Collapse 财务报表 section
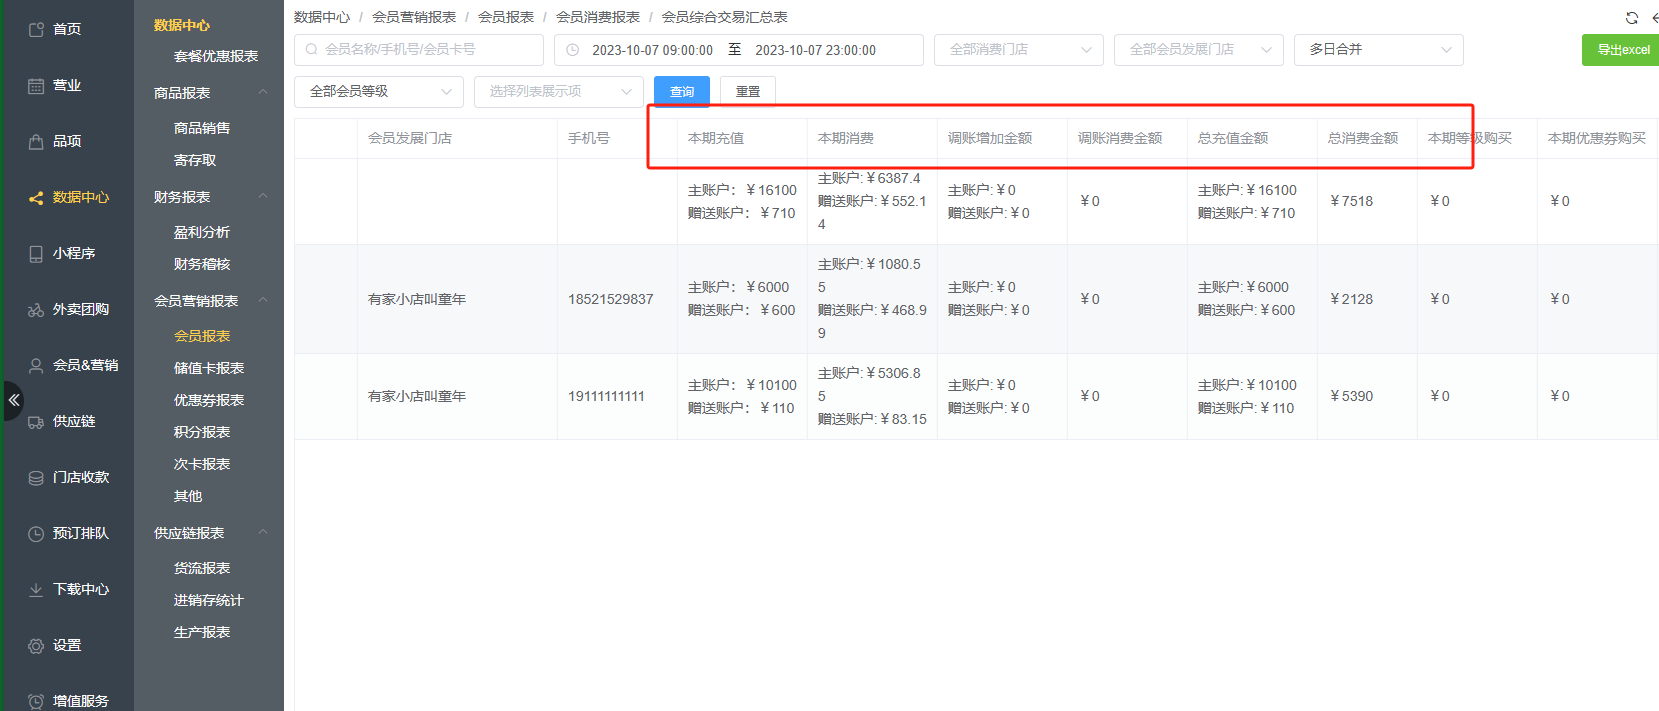 [263, 197]
